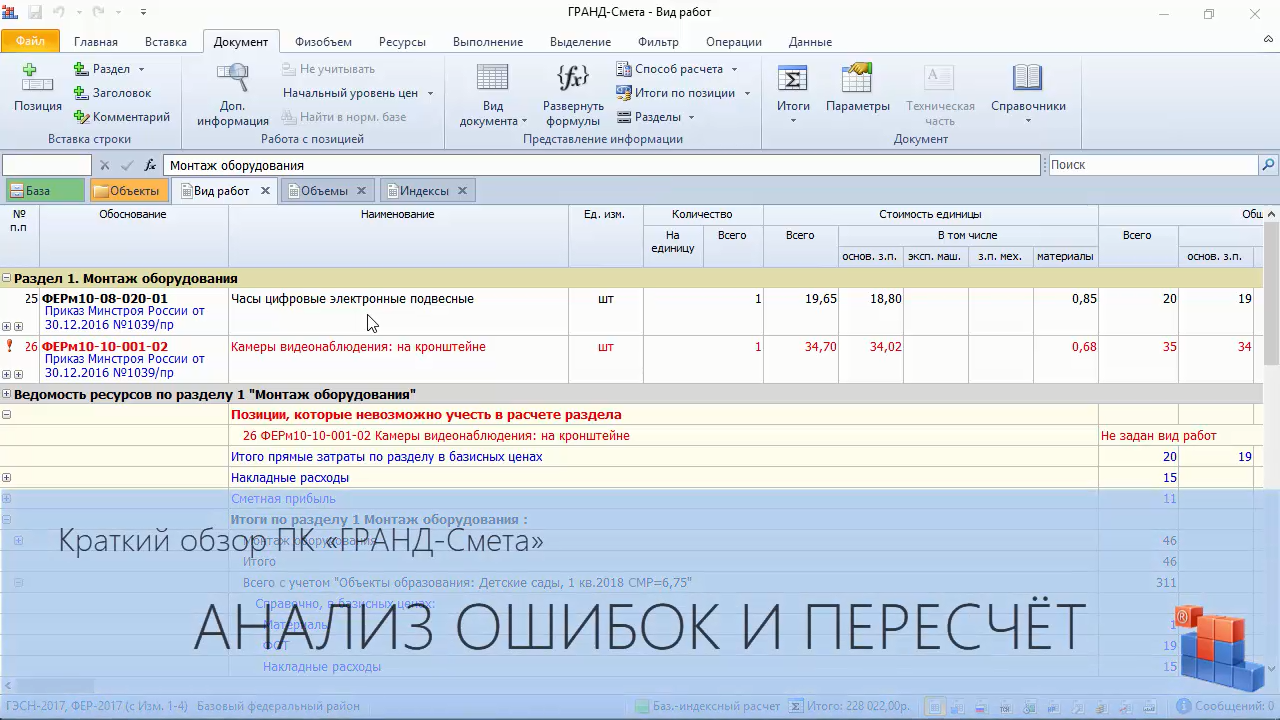Open Доп. информация for the position
This screenshot has width=1280, height=720.
coord(232,94)
